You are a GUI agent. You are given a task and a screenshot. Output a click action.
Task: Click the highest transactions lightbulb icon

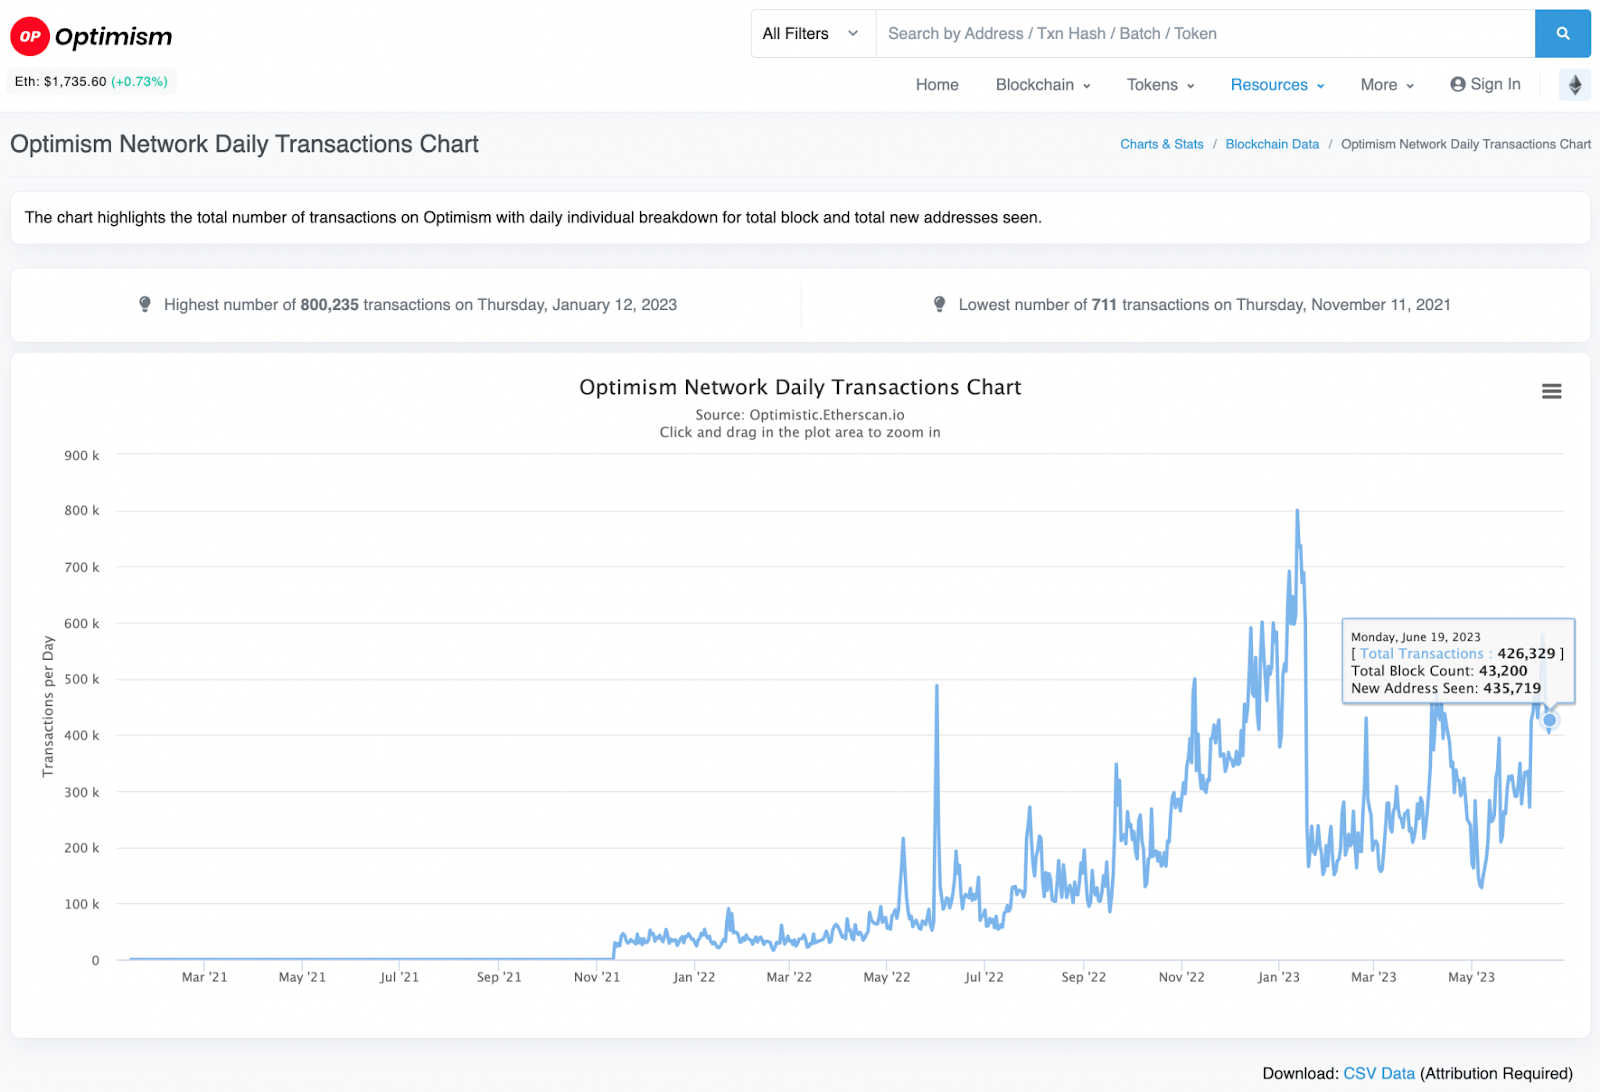point(145,304)
